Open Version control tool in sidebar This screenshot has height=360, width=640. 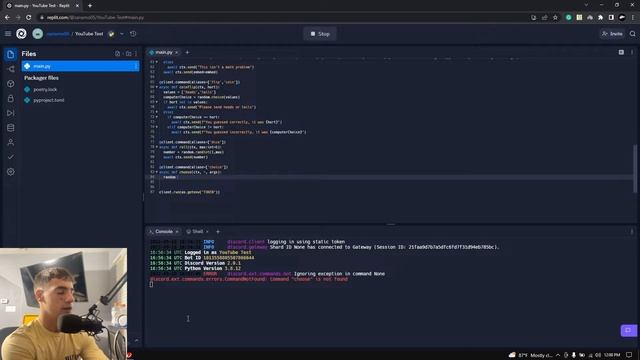[11, 69]
